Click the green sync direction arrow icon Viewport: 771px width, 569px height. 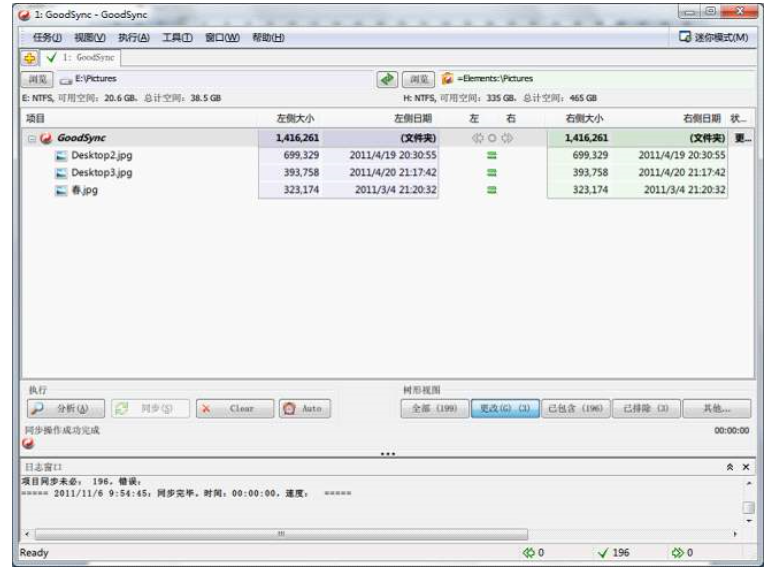pyautogui.click(x=387, y=79)
